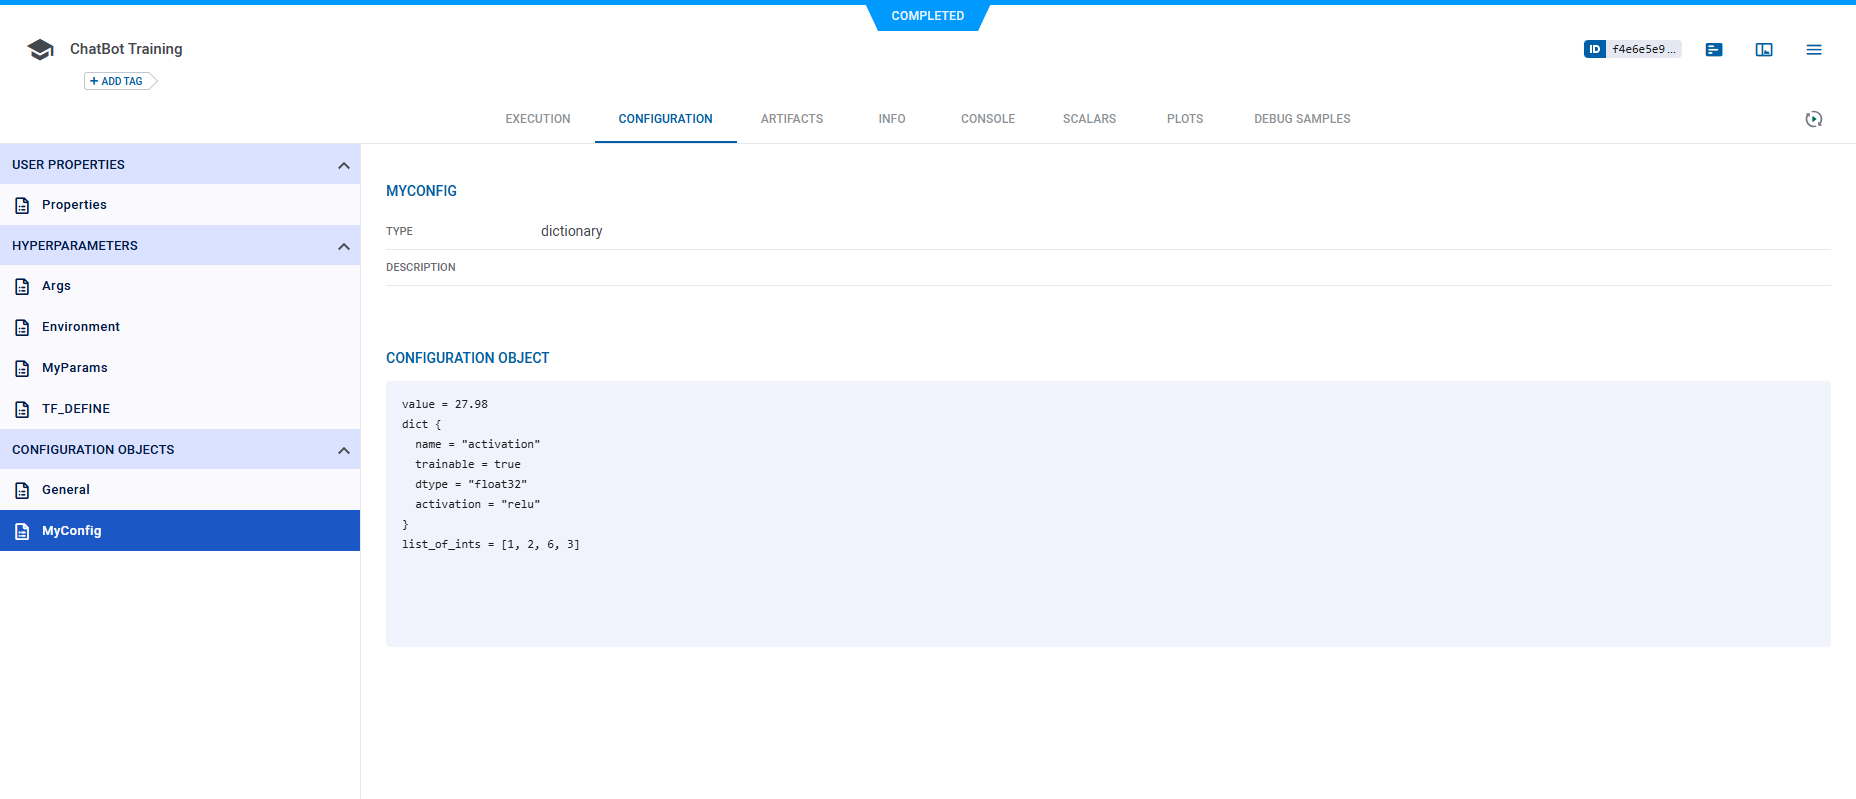
Task: Click the graduation cap experiment icon
Action: (x=40, y=50)
